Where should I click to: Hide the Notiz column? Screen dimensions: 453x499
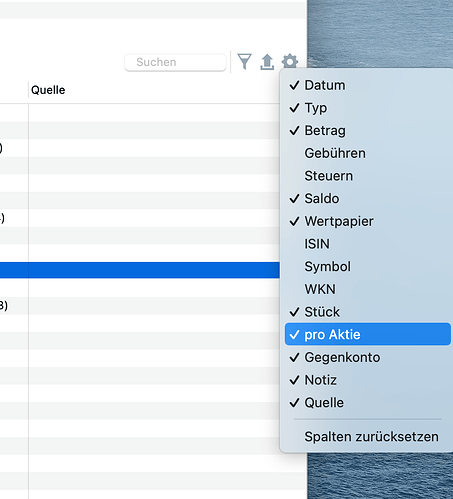click(368, 380)
